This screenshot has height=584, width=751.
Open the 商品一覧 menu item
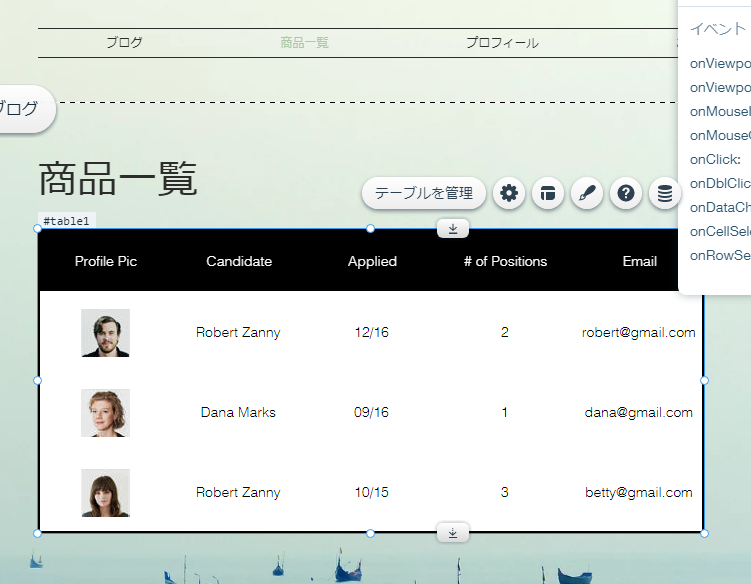(305, 43)
